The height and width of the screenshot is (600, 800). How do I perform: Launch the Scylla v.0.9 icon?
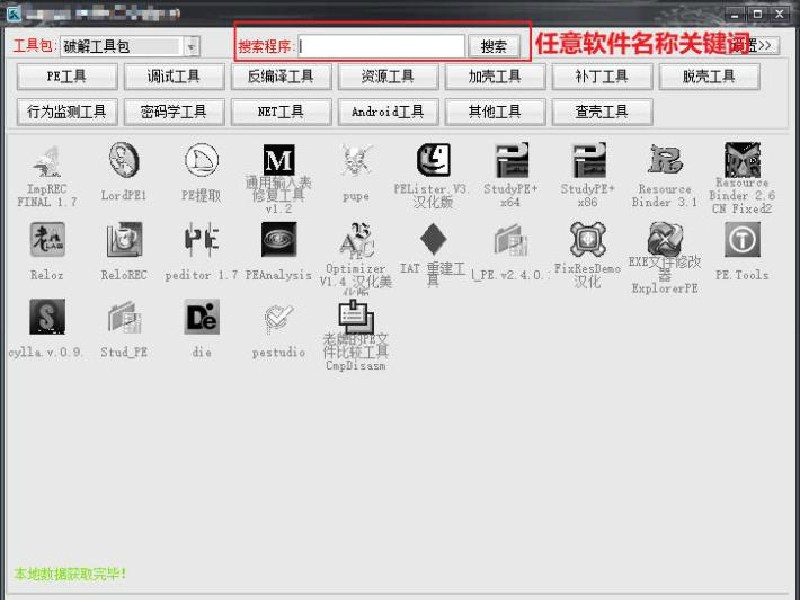point(47,317)
